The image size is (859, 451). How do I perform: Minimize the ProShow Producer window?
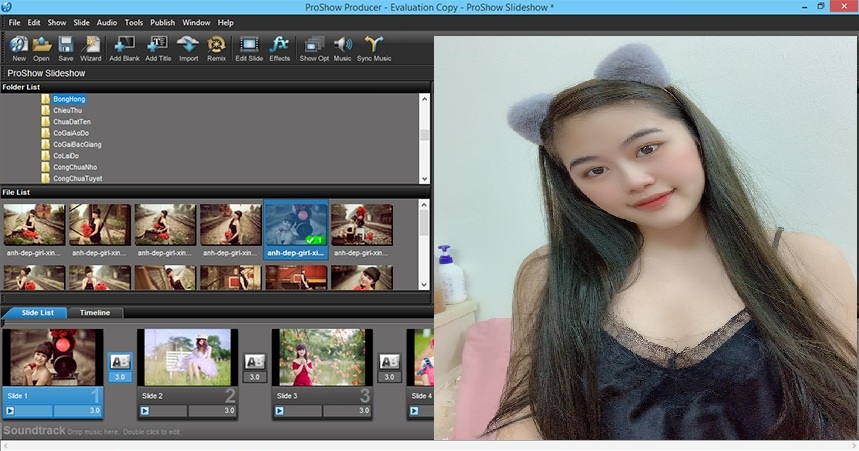[x=804, y=7]
